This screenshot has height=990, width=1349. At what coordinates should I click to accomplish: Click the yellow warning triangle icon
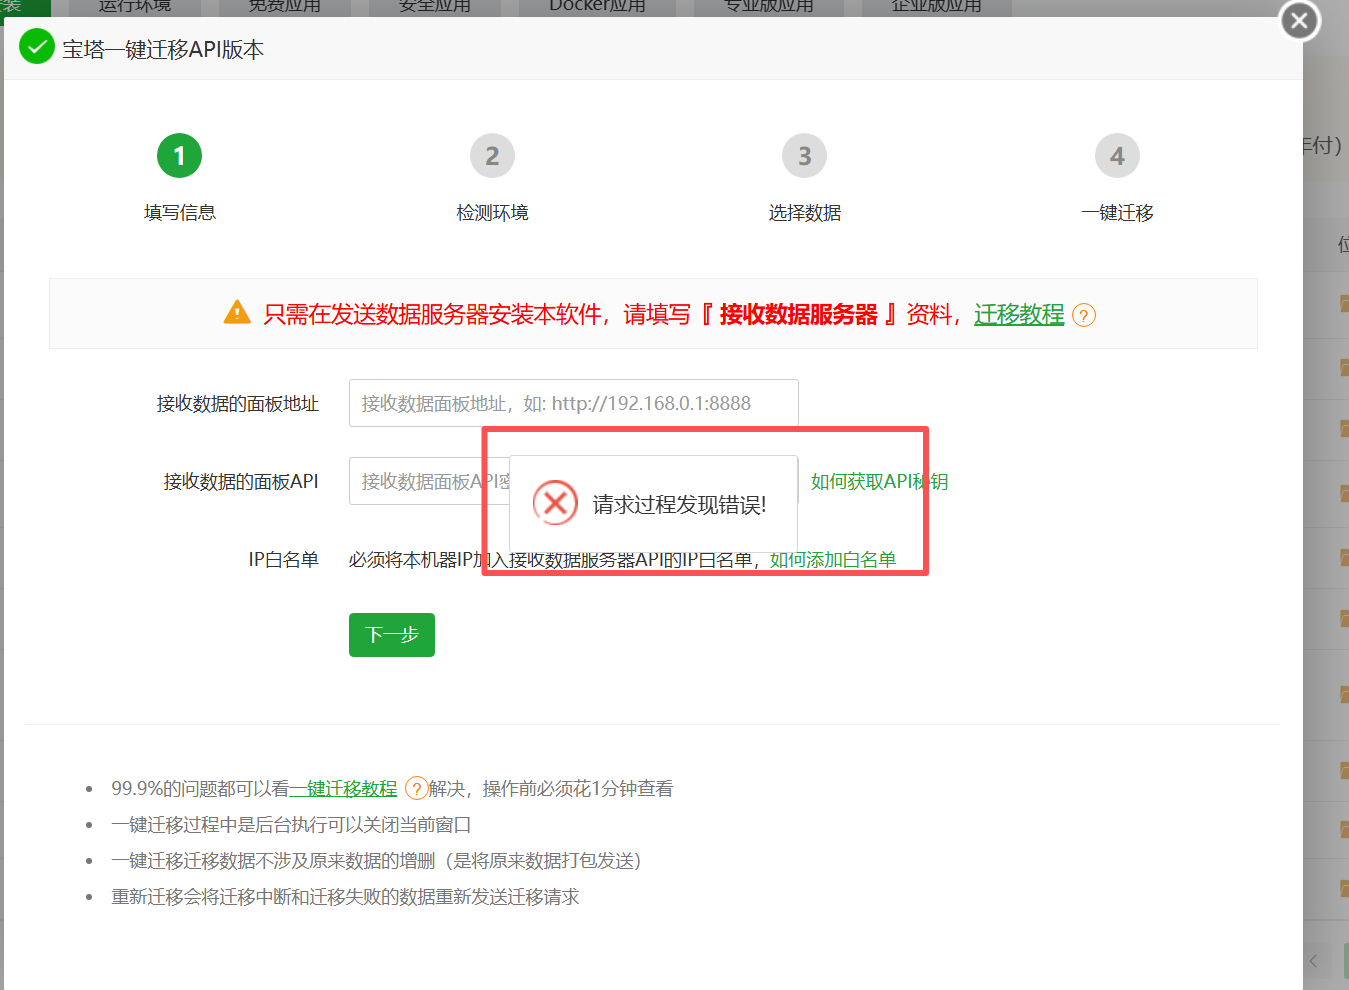[237, 312]
